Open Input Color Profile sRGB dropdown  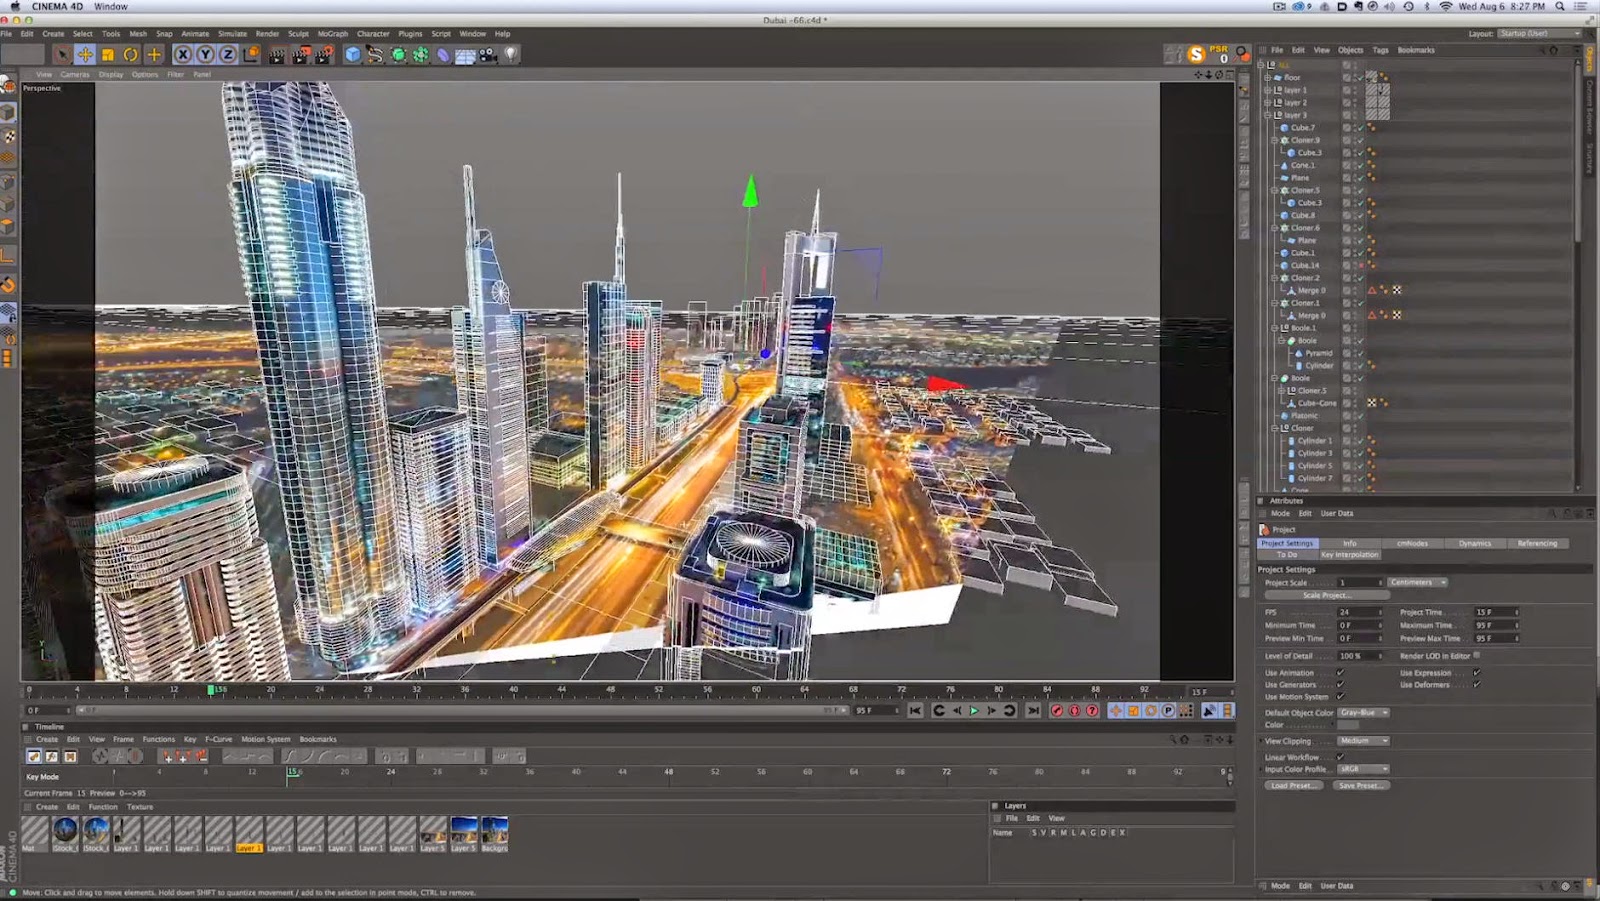(1364, 769)
